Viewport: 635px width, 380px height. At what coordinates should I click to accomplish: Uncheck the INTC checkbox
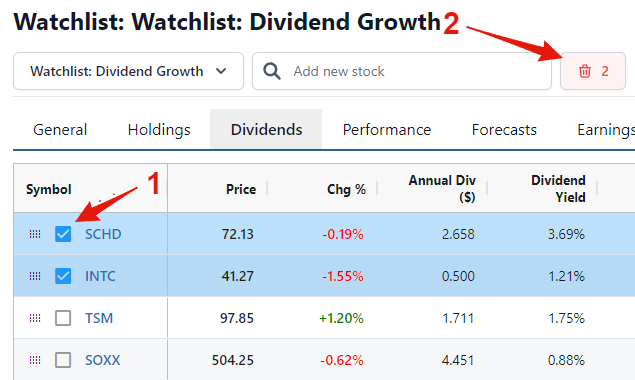[63, 276]
